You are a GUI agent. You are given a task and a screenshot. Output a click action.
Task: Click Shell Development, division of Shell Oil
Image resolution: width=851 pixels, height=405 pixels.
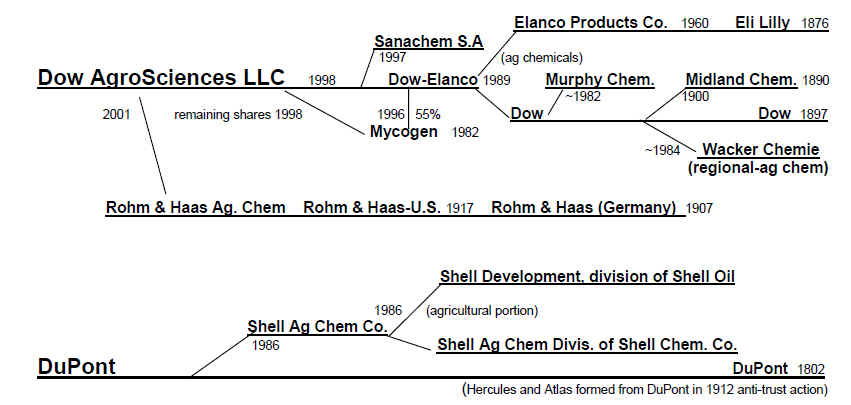[x=587, y=276]
